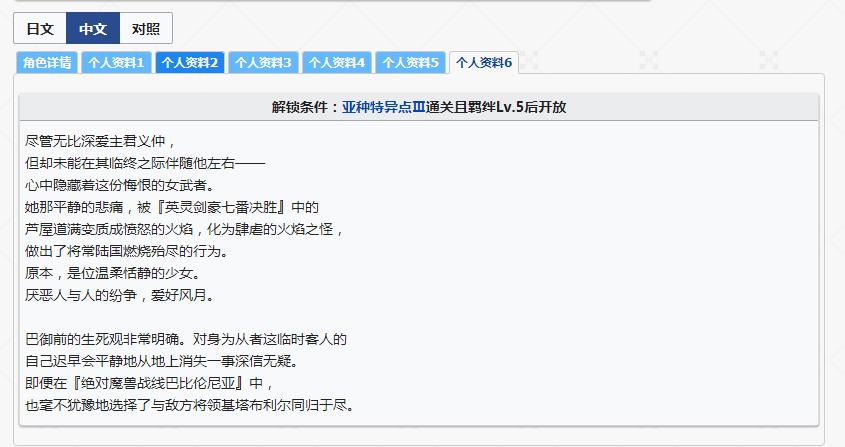Click the line 但却未能在其临终之际伴随他左右
This screenshot has width=845, height=447.
coord(145,163)
